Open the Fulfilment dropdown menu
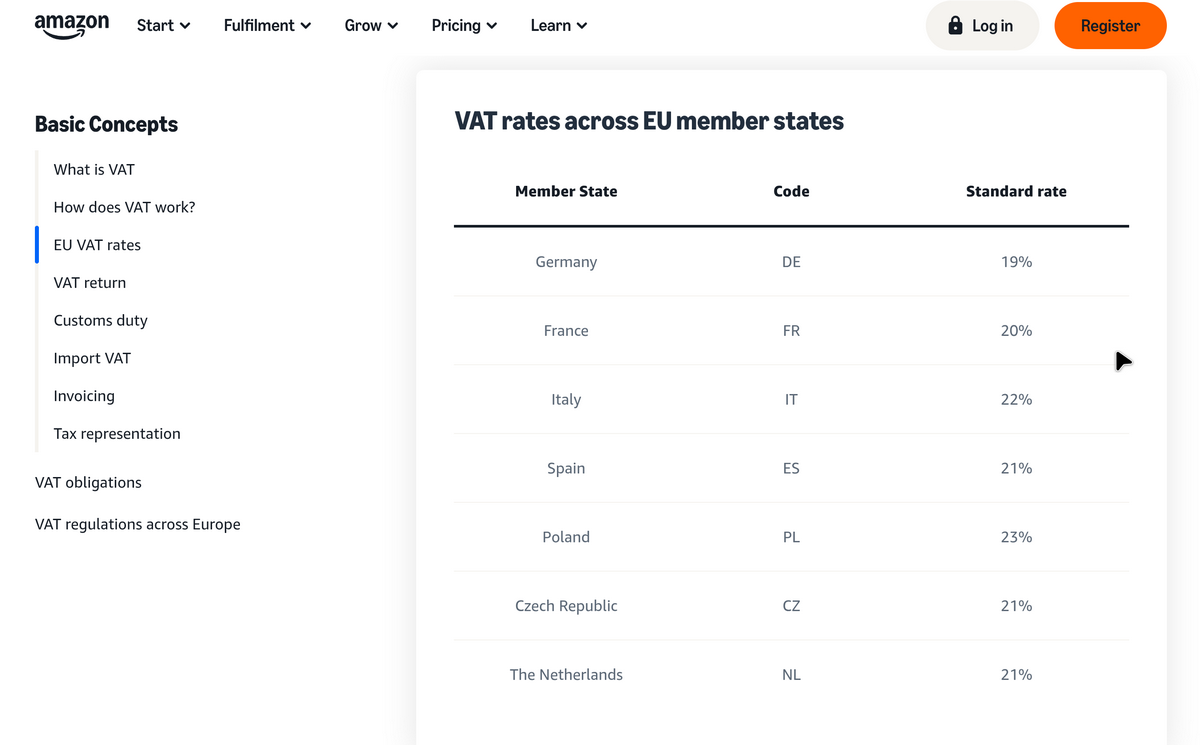The width and height of the screenshot is (1200, 745). pyautogui.click(x=267, y=26)
